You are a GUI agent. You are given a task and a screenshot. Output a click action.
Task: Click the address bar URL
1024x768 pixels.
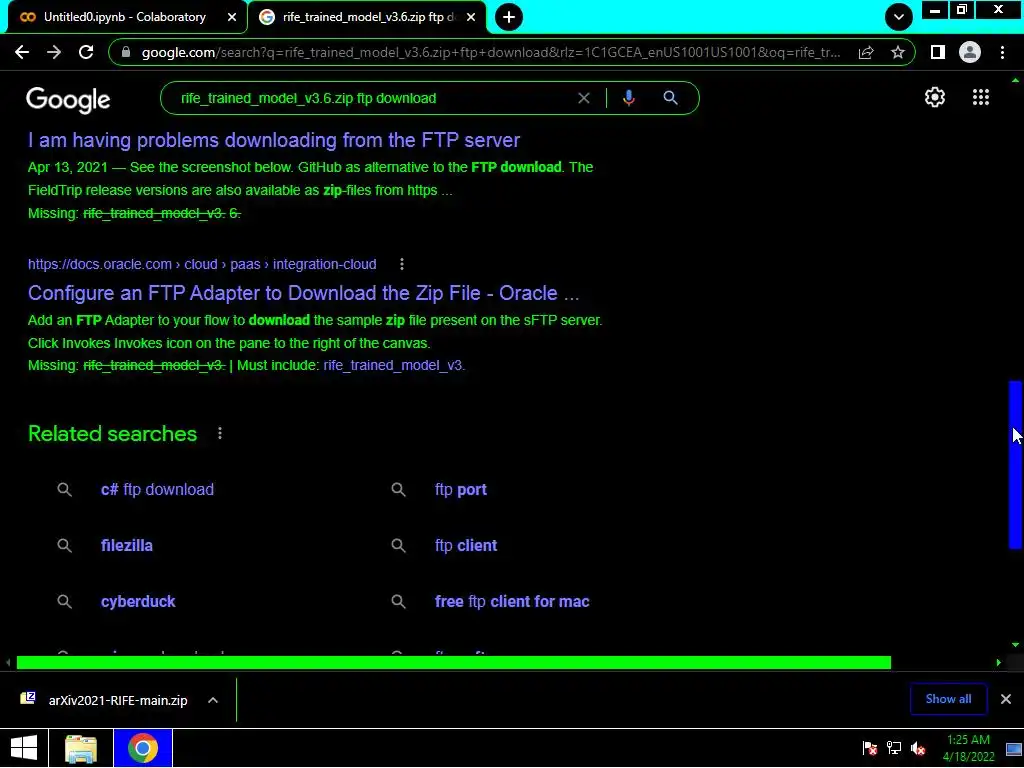pyautogui.click(x=491, y=52)
